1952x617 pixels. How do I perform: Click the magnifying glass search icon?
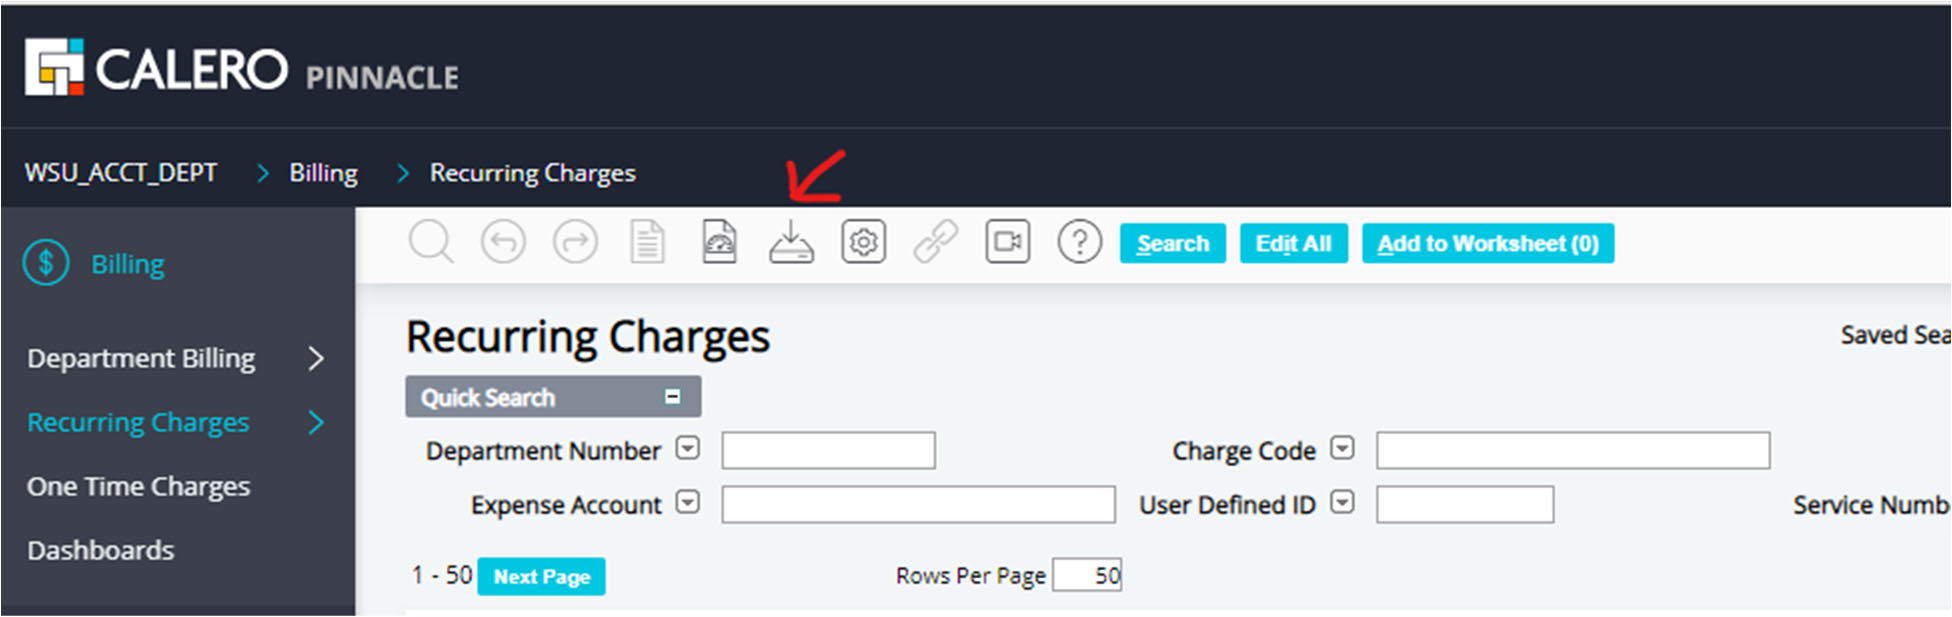coord(431,243)
